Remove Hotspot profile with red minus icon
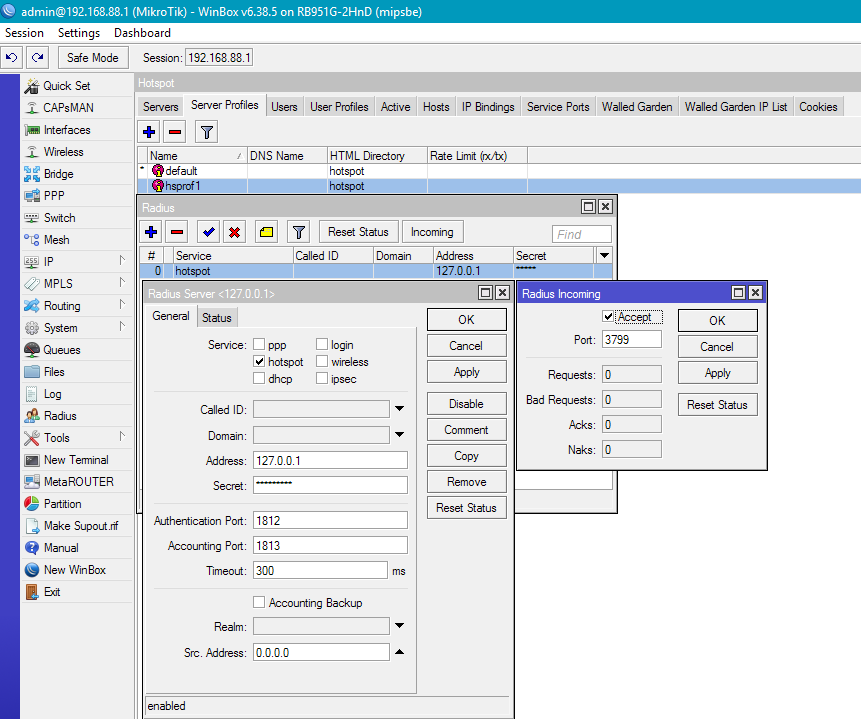 point(175,132)
